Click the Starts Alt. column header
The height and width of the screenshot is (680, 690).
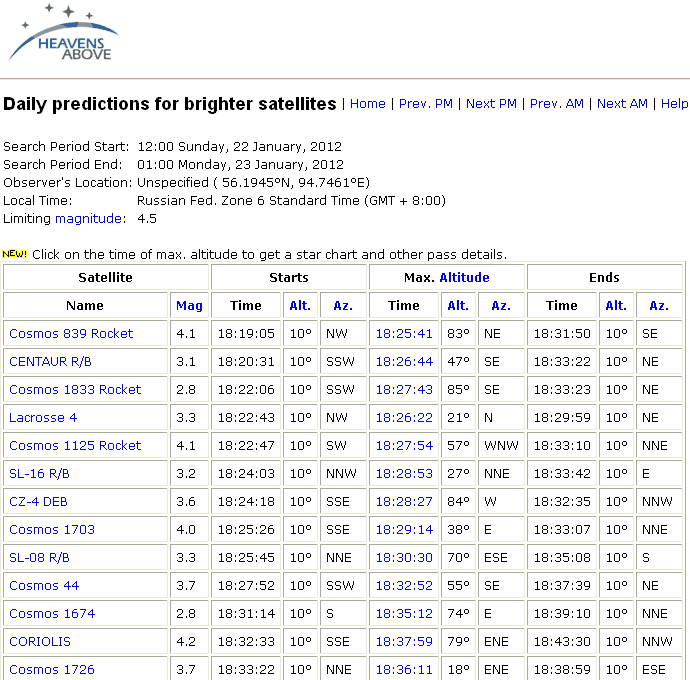point(300,305)
